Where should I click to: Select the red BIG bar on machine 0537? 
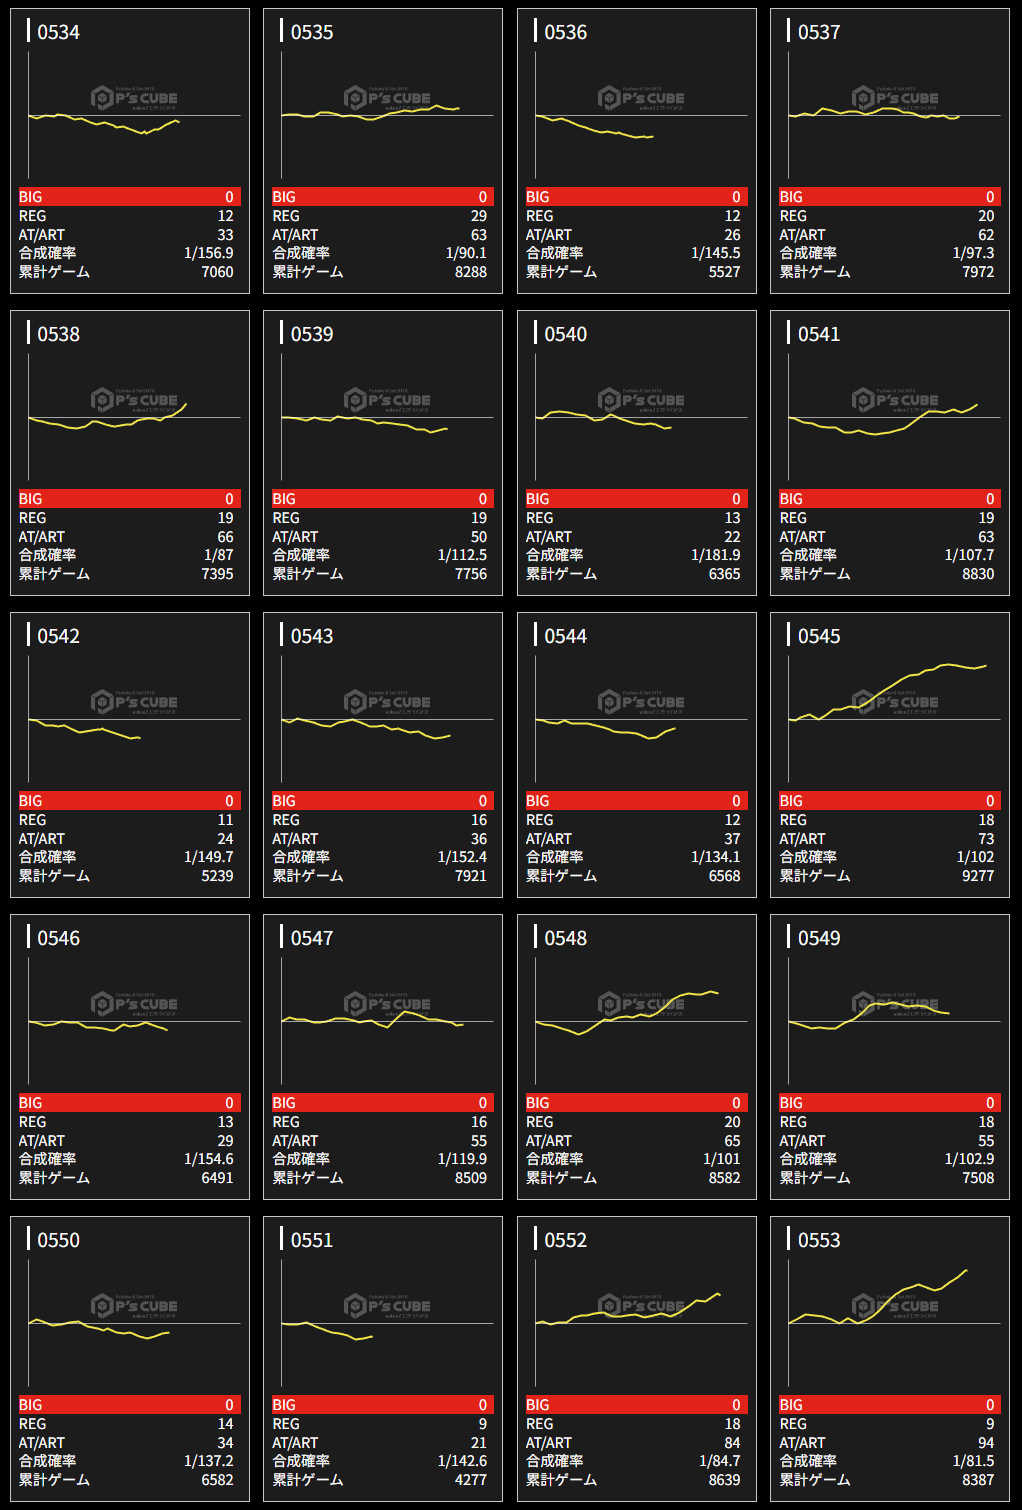click(889, 197)
